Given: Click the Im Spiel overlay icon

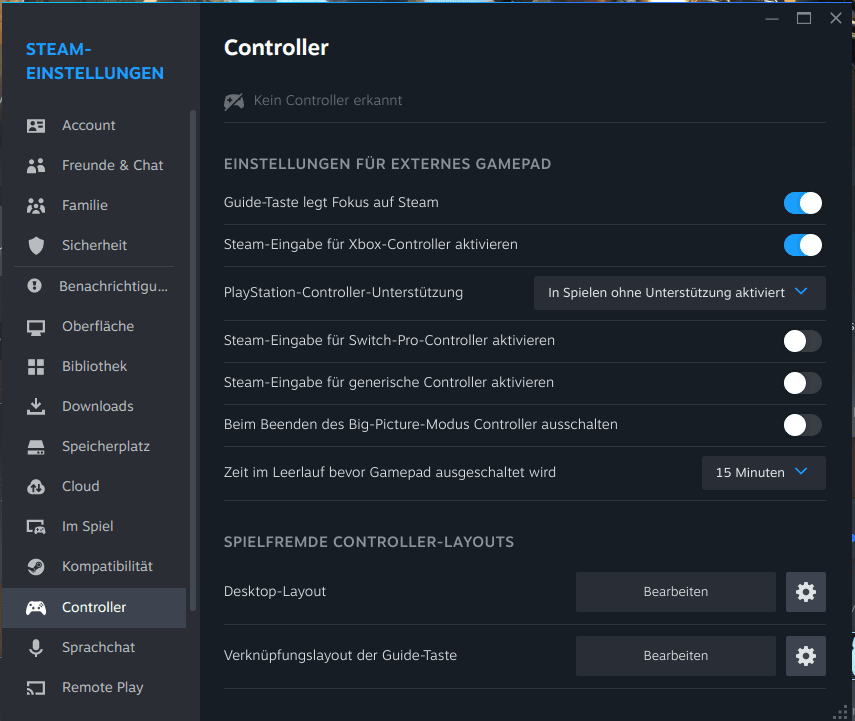Looking at the screenshot, I should click(36, 527).
